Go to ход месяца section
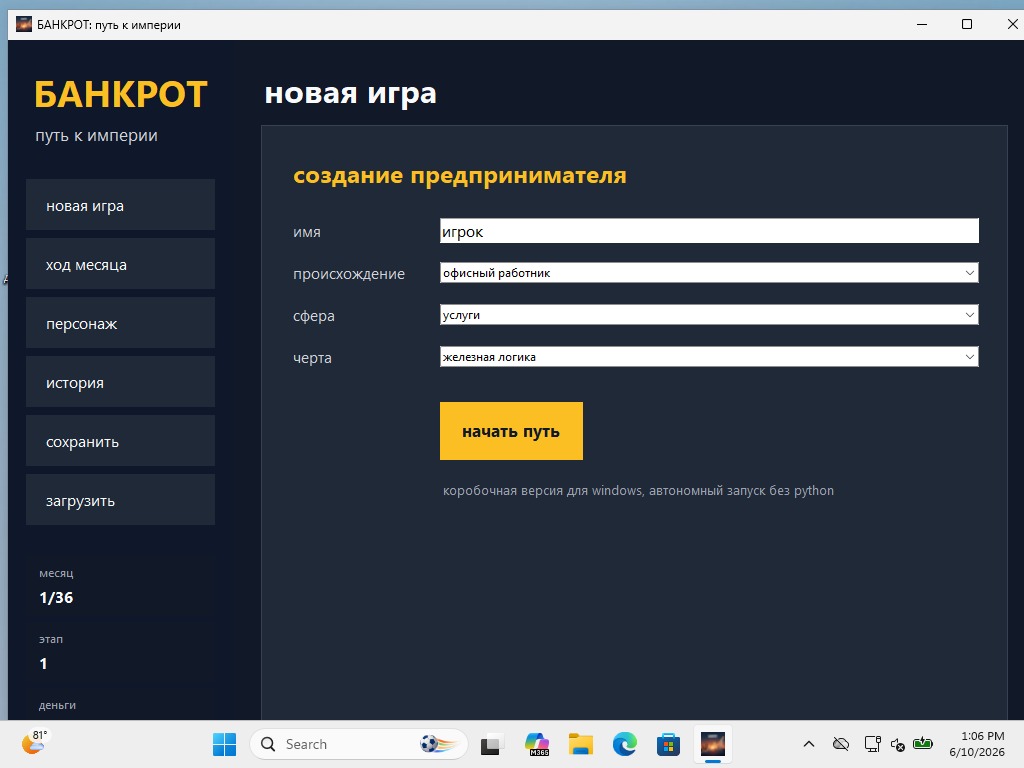Screen dimensions: 1024x768 click(x=120, y=264)
